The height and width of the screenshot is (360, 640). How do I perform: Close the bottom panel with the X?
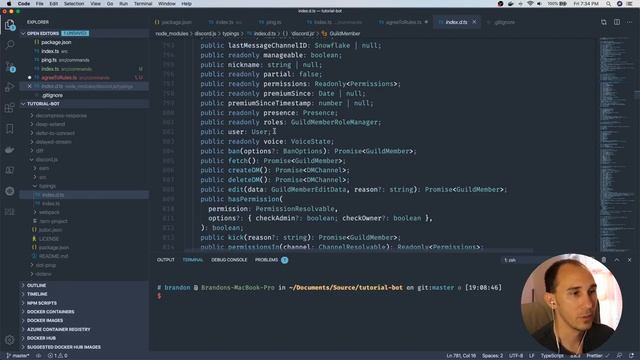point(629,260)
